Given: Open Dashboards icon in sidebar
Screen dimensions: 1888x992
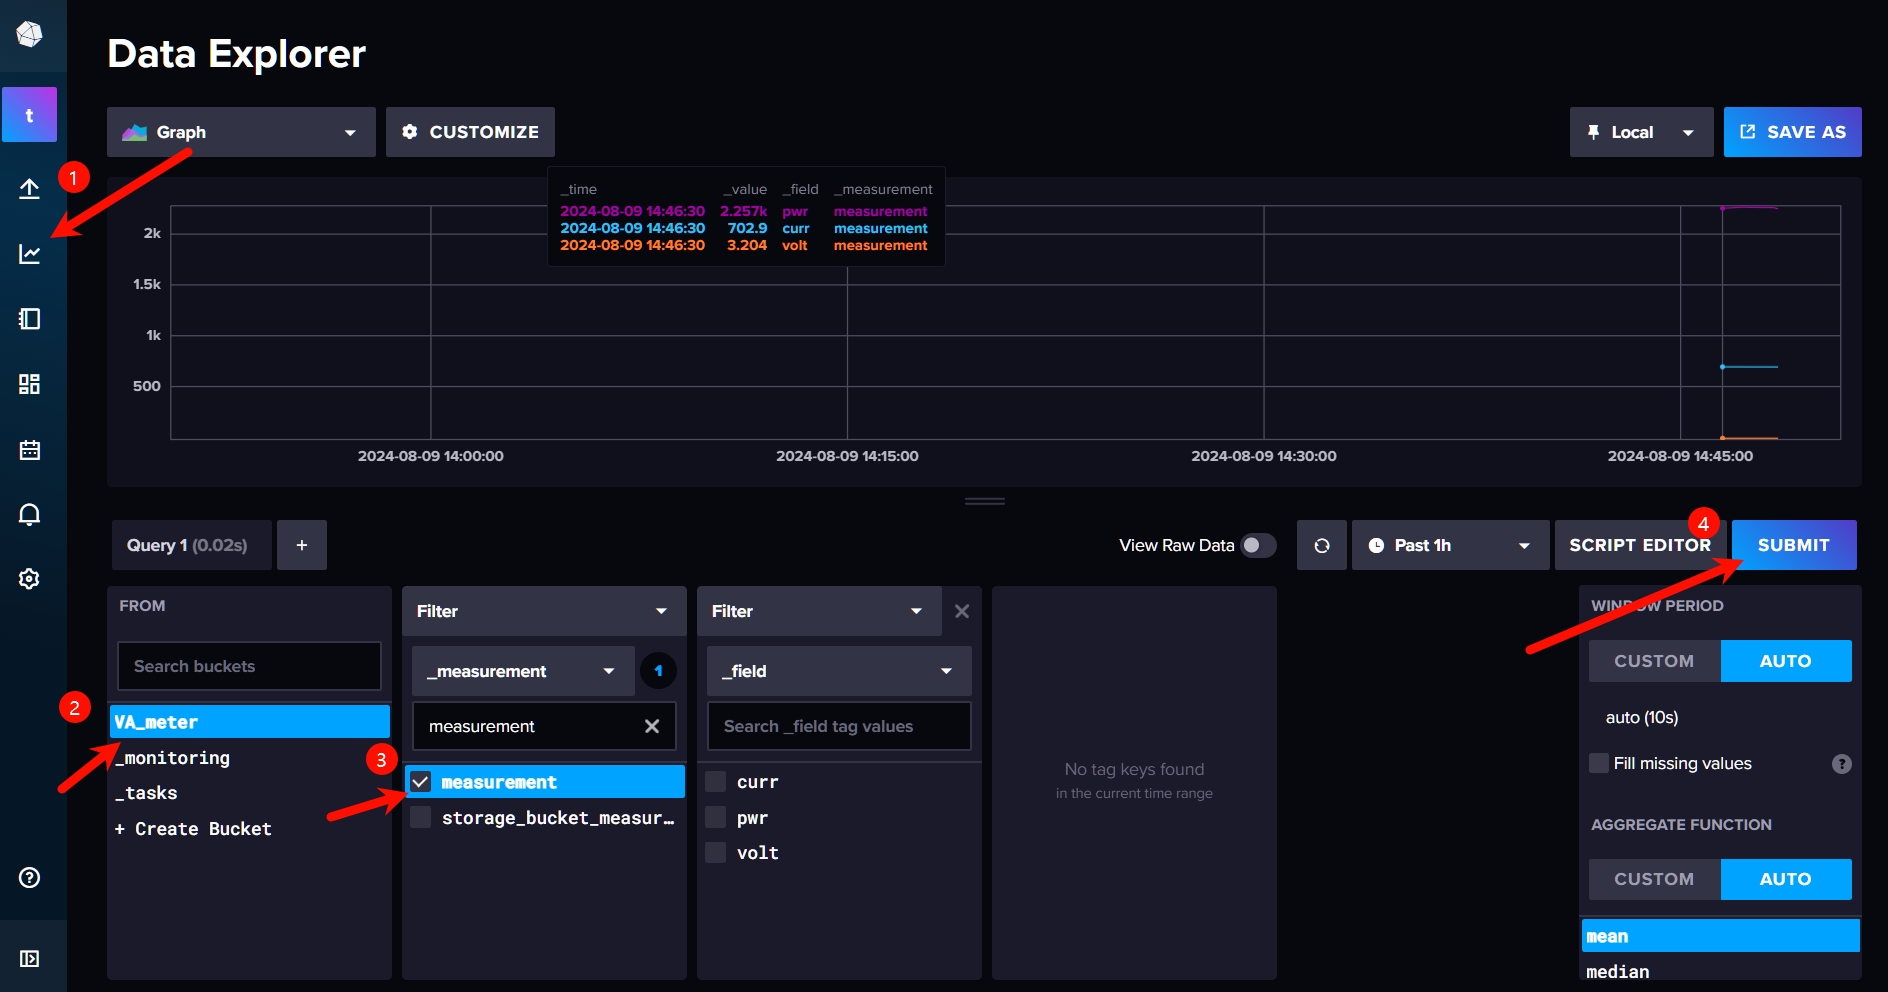Looking at the screenshot, I should (x=29, y=384).
